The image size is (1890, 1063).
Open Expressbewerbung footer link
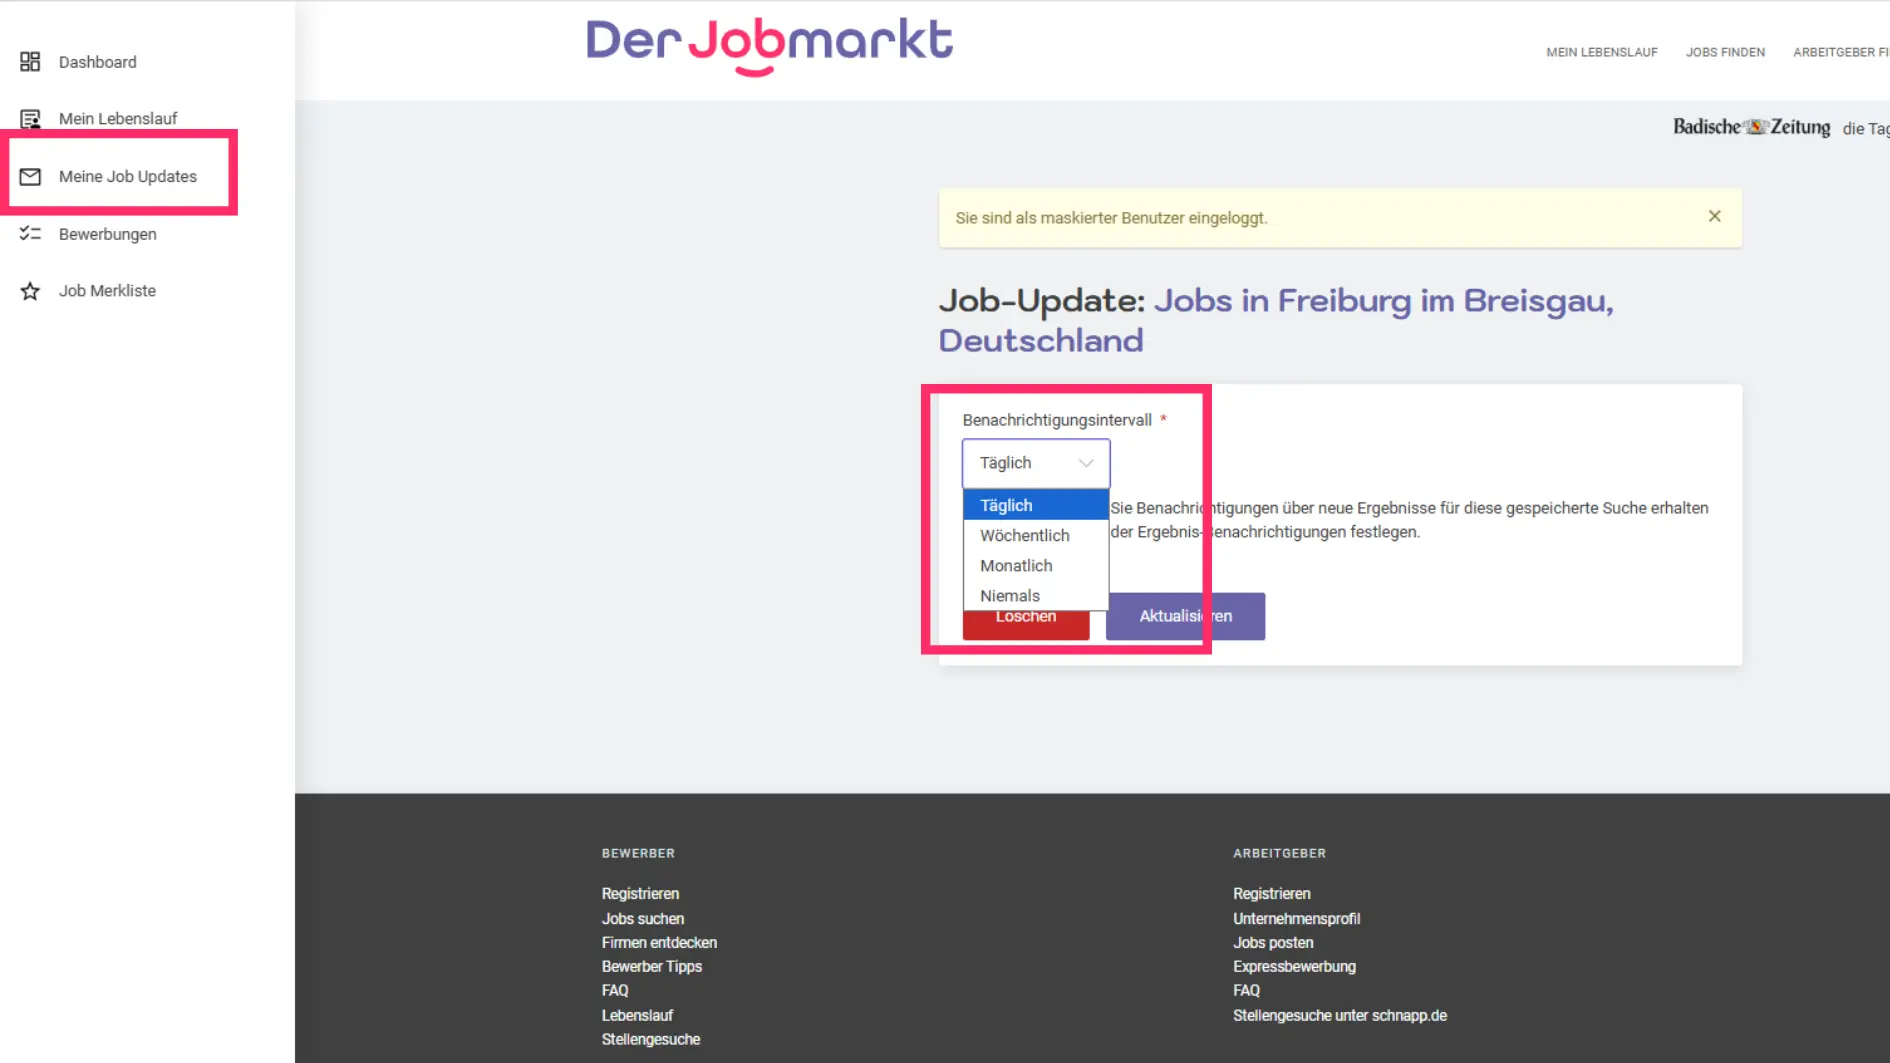point(1294,966)
